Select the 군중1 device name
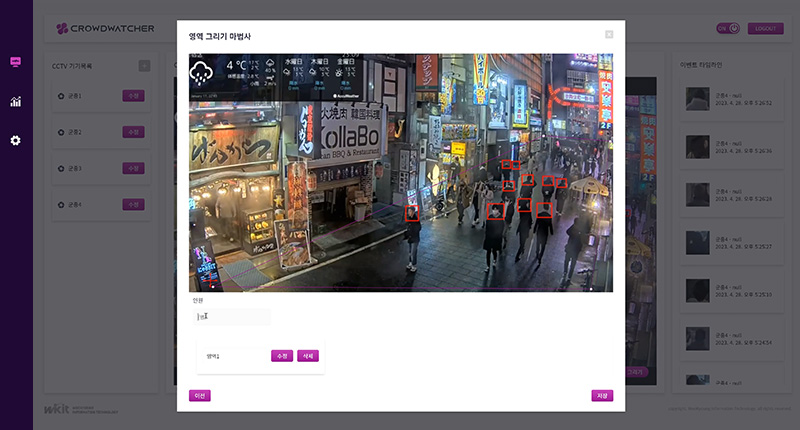 (x=75, y=96)
